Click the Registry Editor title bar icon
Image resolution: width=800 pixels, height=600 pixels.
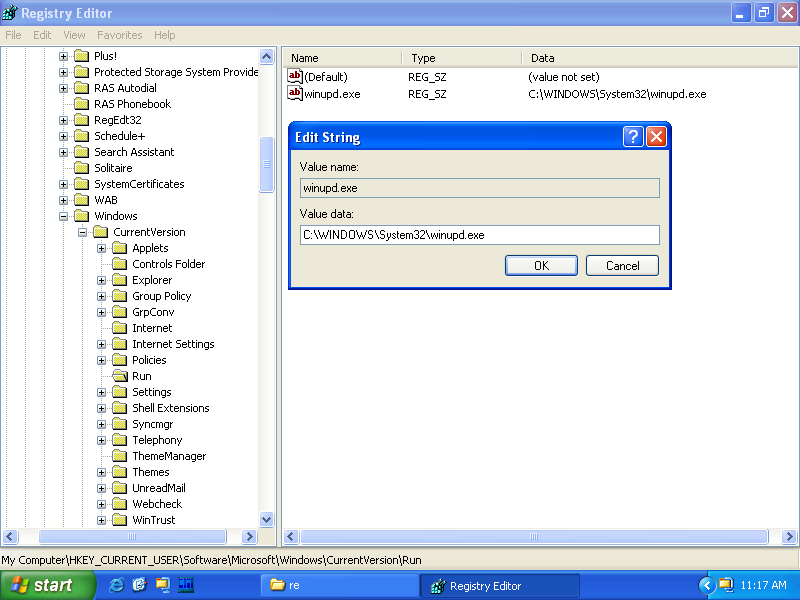tap(10, 12)
